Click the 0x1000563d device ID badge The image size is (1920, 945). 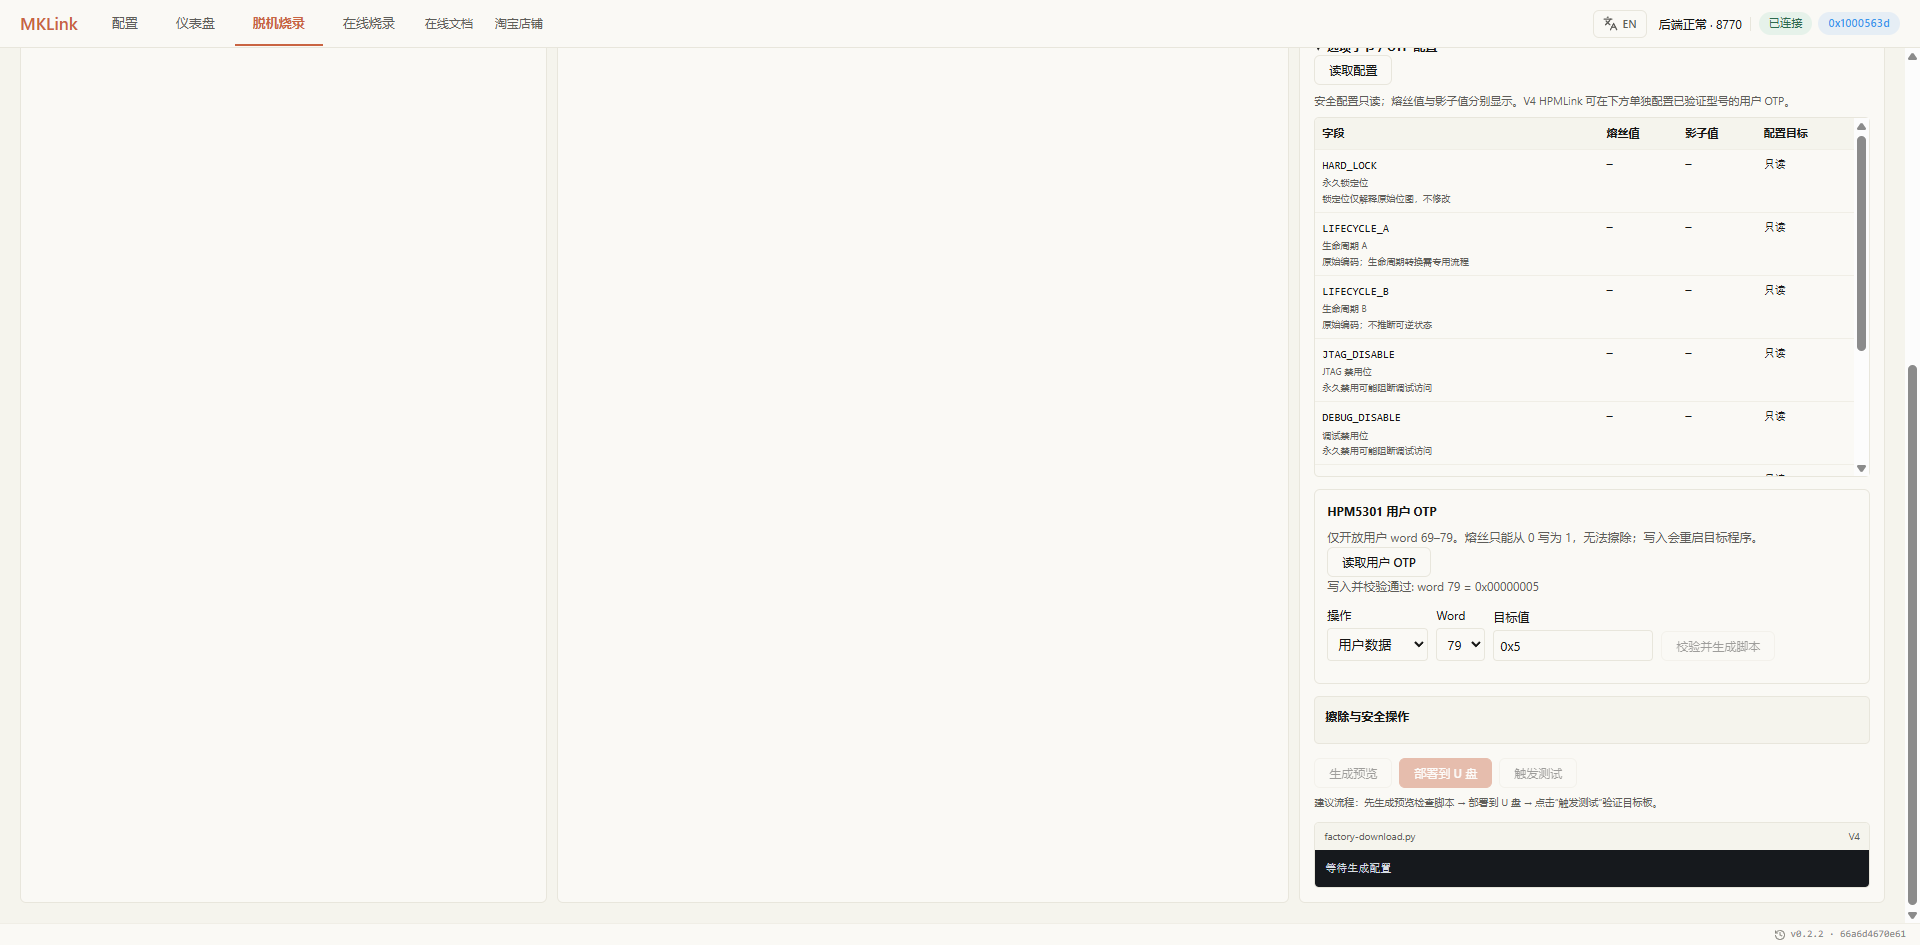1859,23
